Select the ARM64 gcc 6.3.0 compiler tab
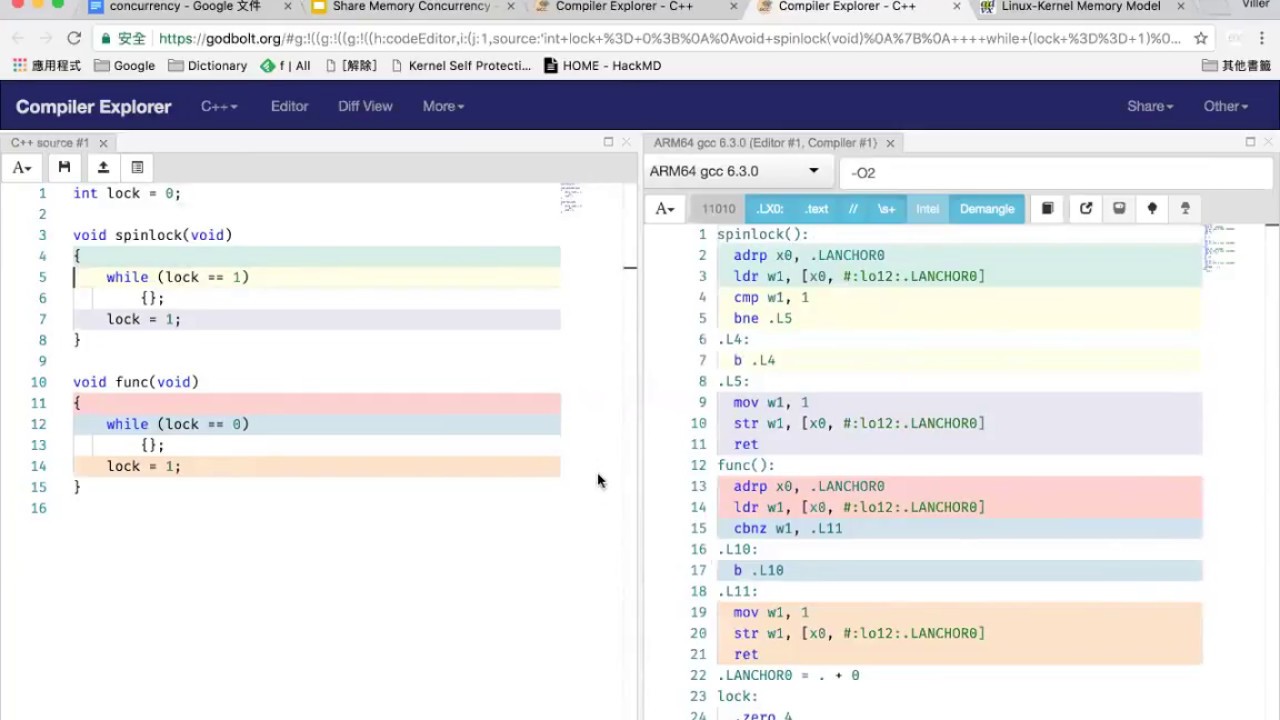1280x720 pixels. (765, 143)
